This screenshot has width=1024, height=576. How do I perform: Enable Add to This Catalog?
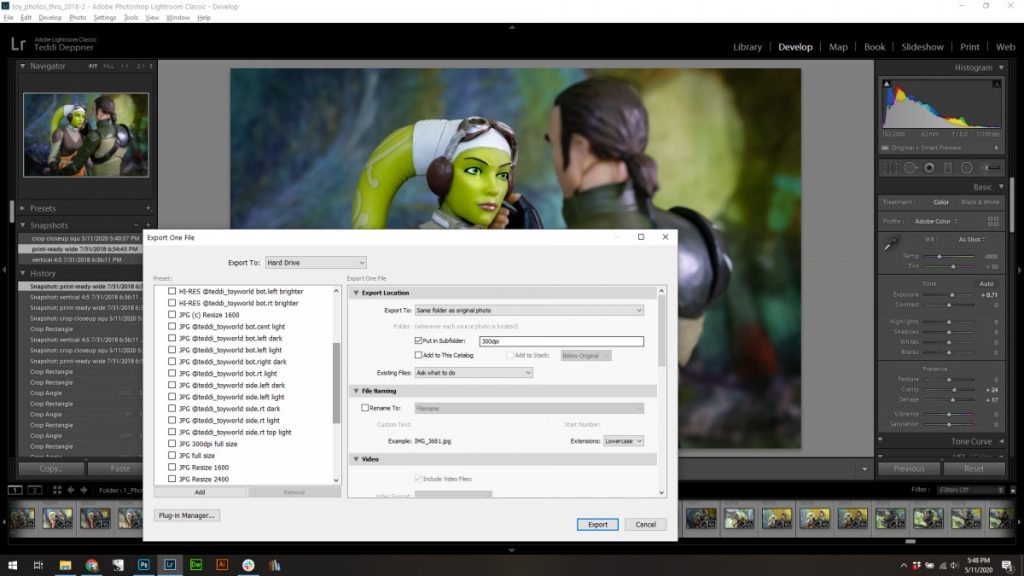418,355
